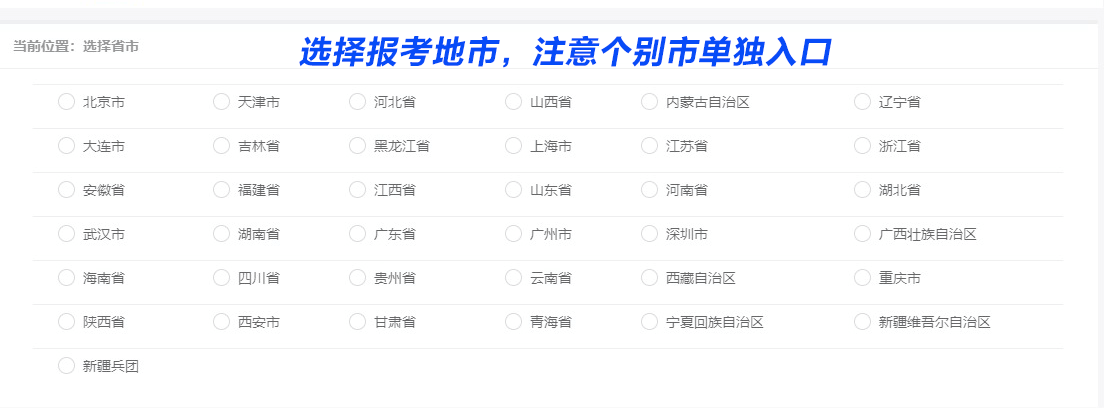
Task: Pick 四川省 province option
Action: click(x=222, y=278)
